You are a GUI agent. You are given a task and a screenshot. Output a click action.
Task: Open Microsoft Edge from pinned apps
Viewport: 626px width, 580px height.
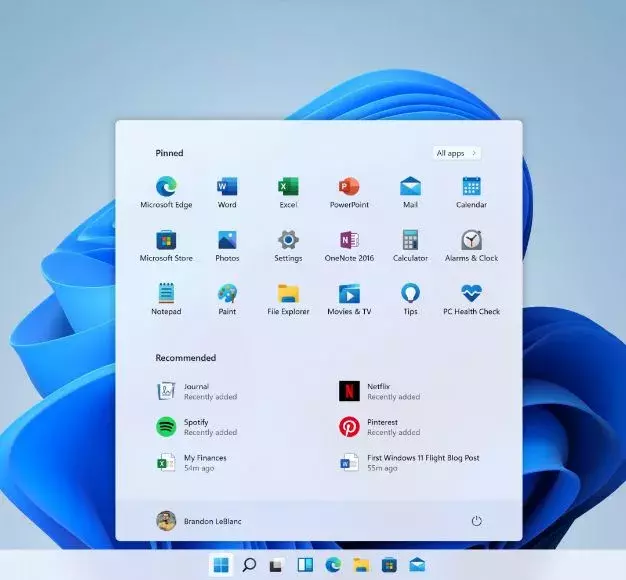[166, 192]
